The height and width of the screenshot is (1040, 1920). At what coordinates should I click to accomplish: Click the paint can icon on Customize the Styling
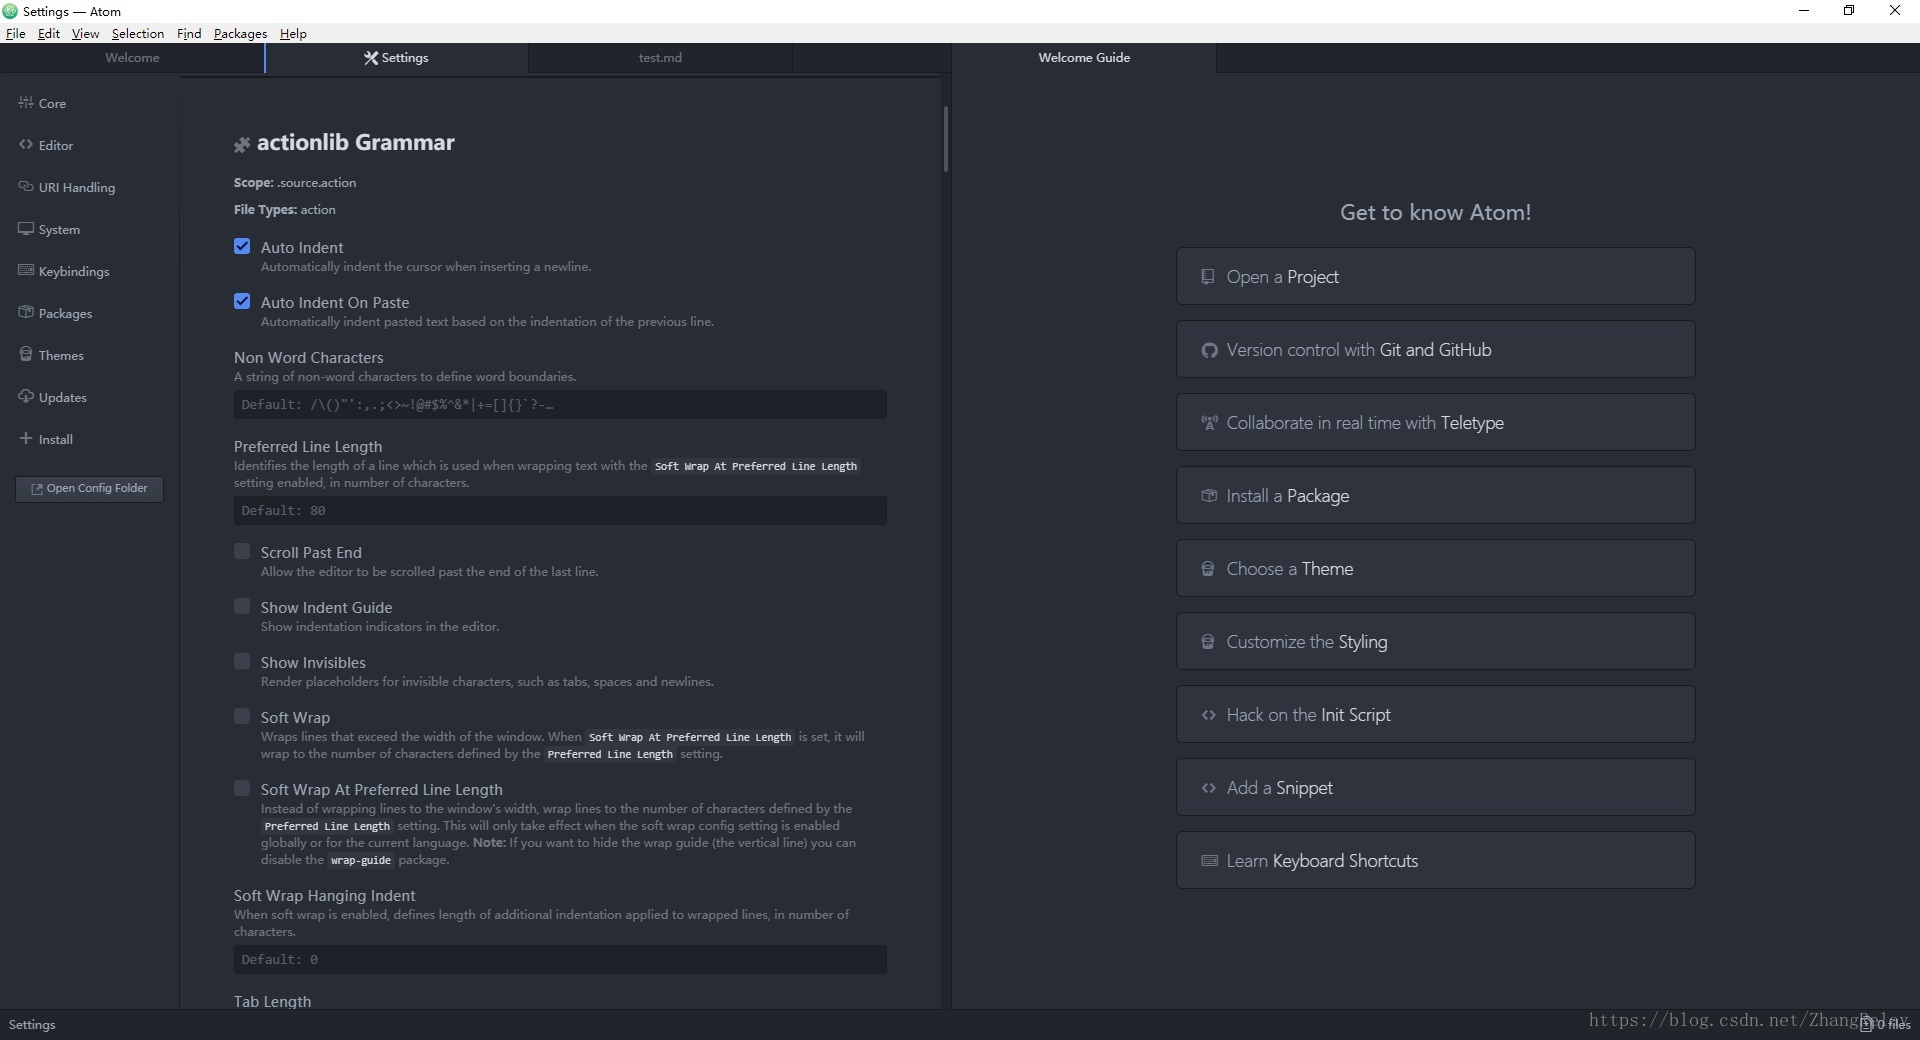[1208, 642]
